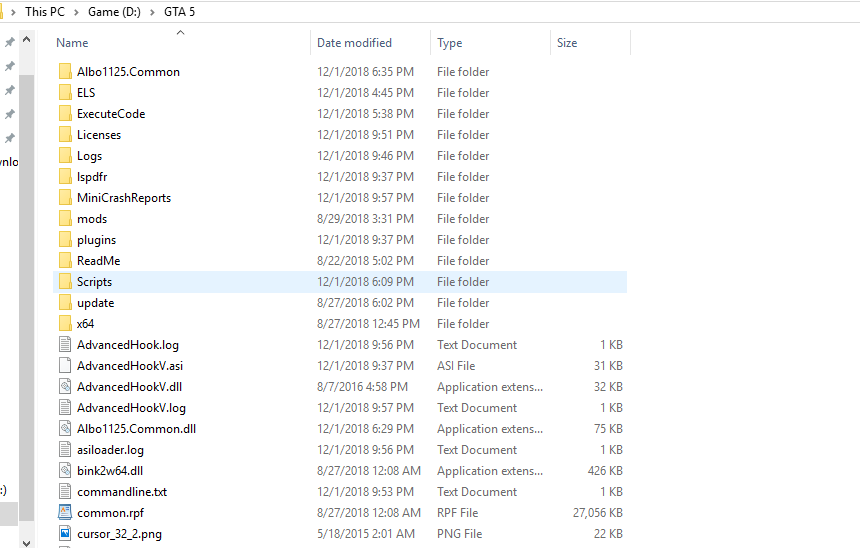This screenshot has width=860, height=548.
Task: Navigate to Game (D:) in breadcrumb
Action: tap(114, 12)
